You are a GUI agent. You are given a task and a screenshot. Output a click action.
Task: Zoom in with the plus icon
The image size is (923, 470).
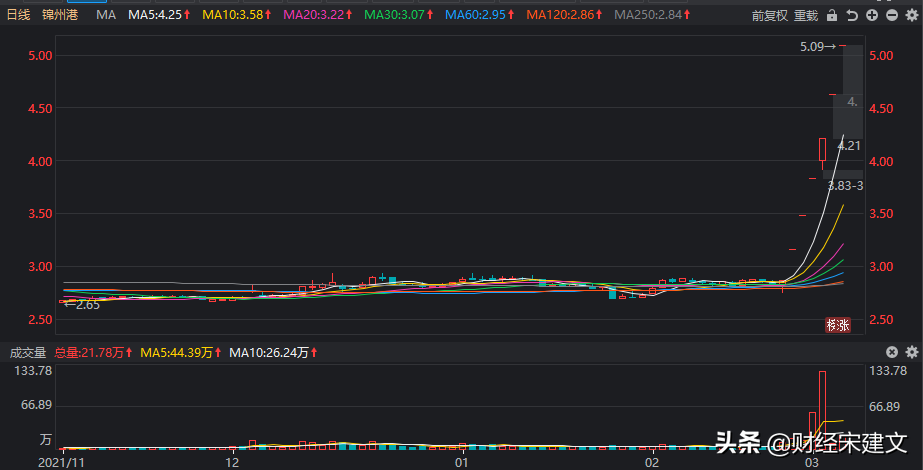(x=872, y=15)
